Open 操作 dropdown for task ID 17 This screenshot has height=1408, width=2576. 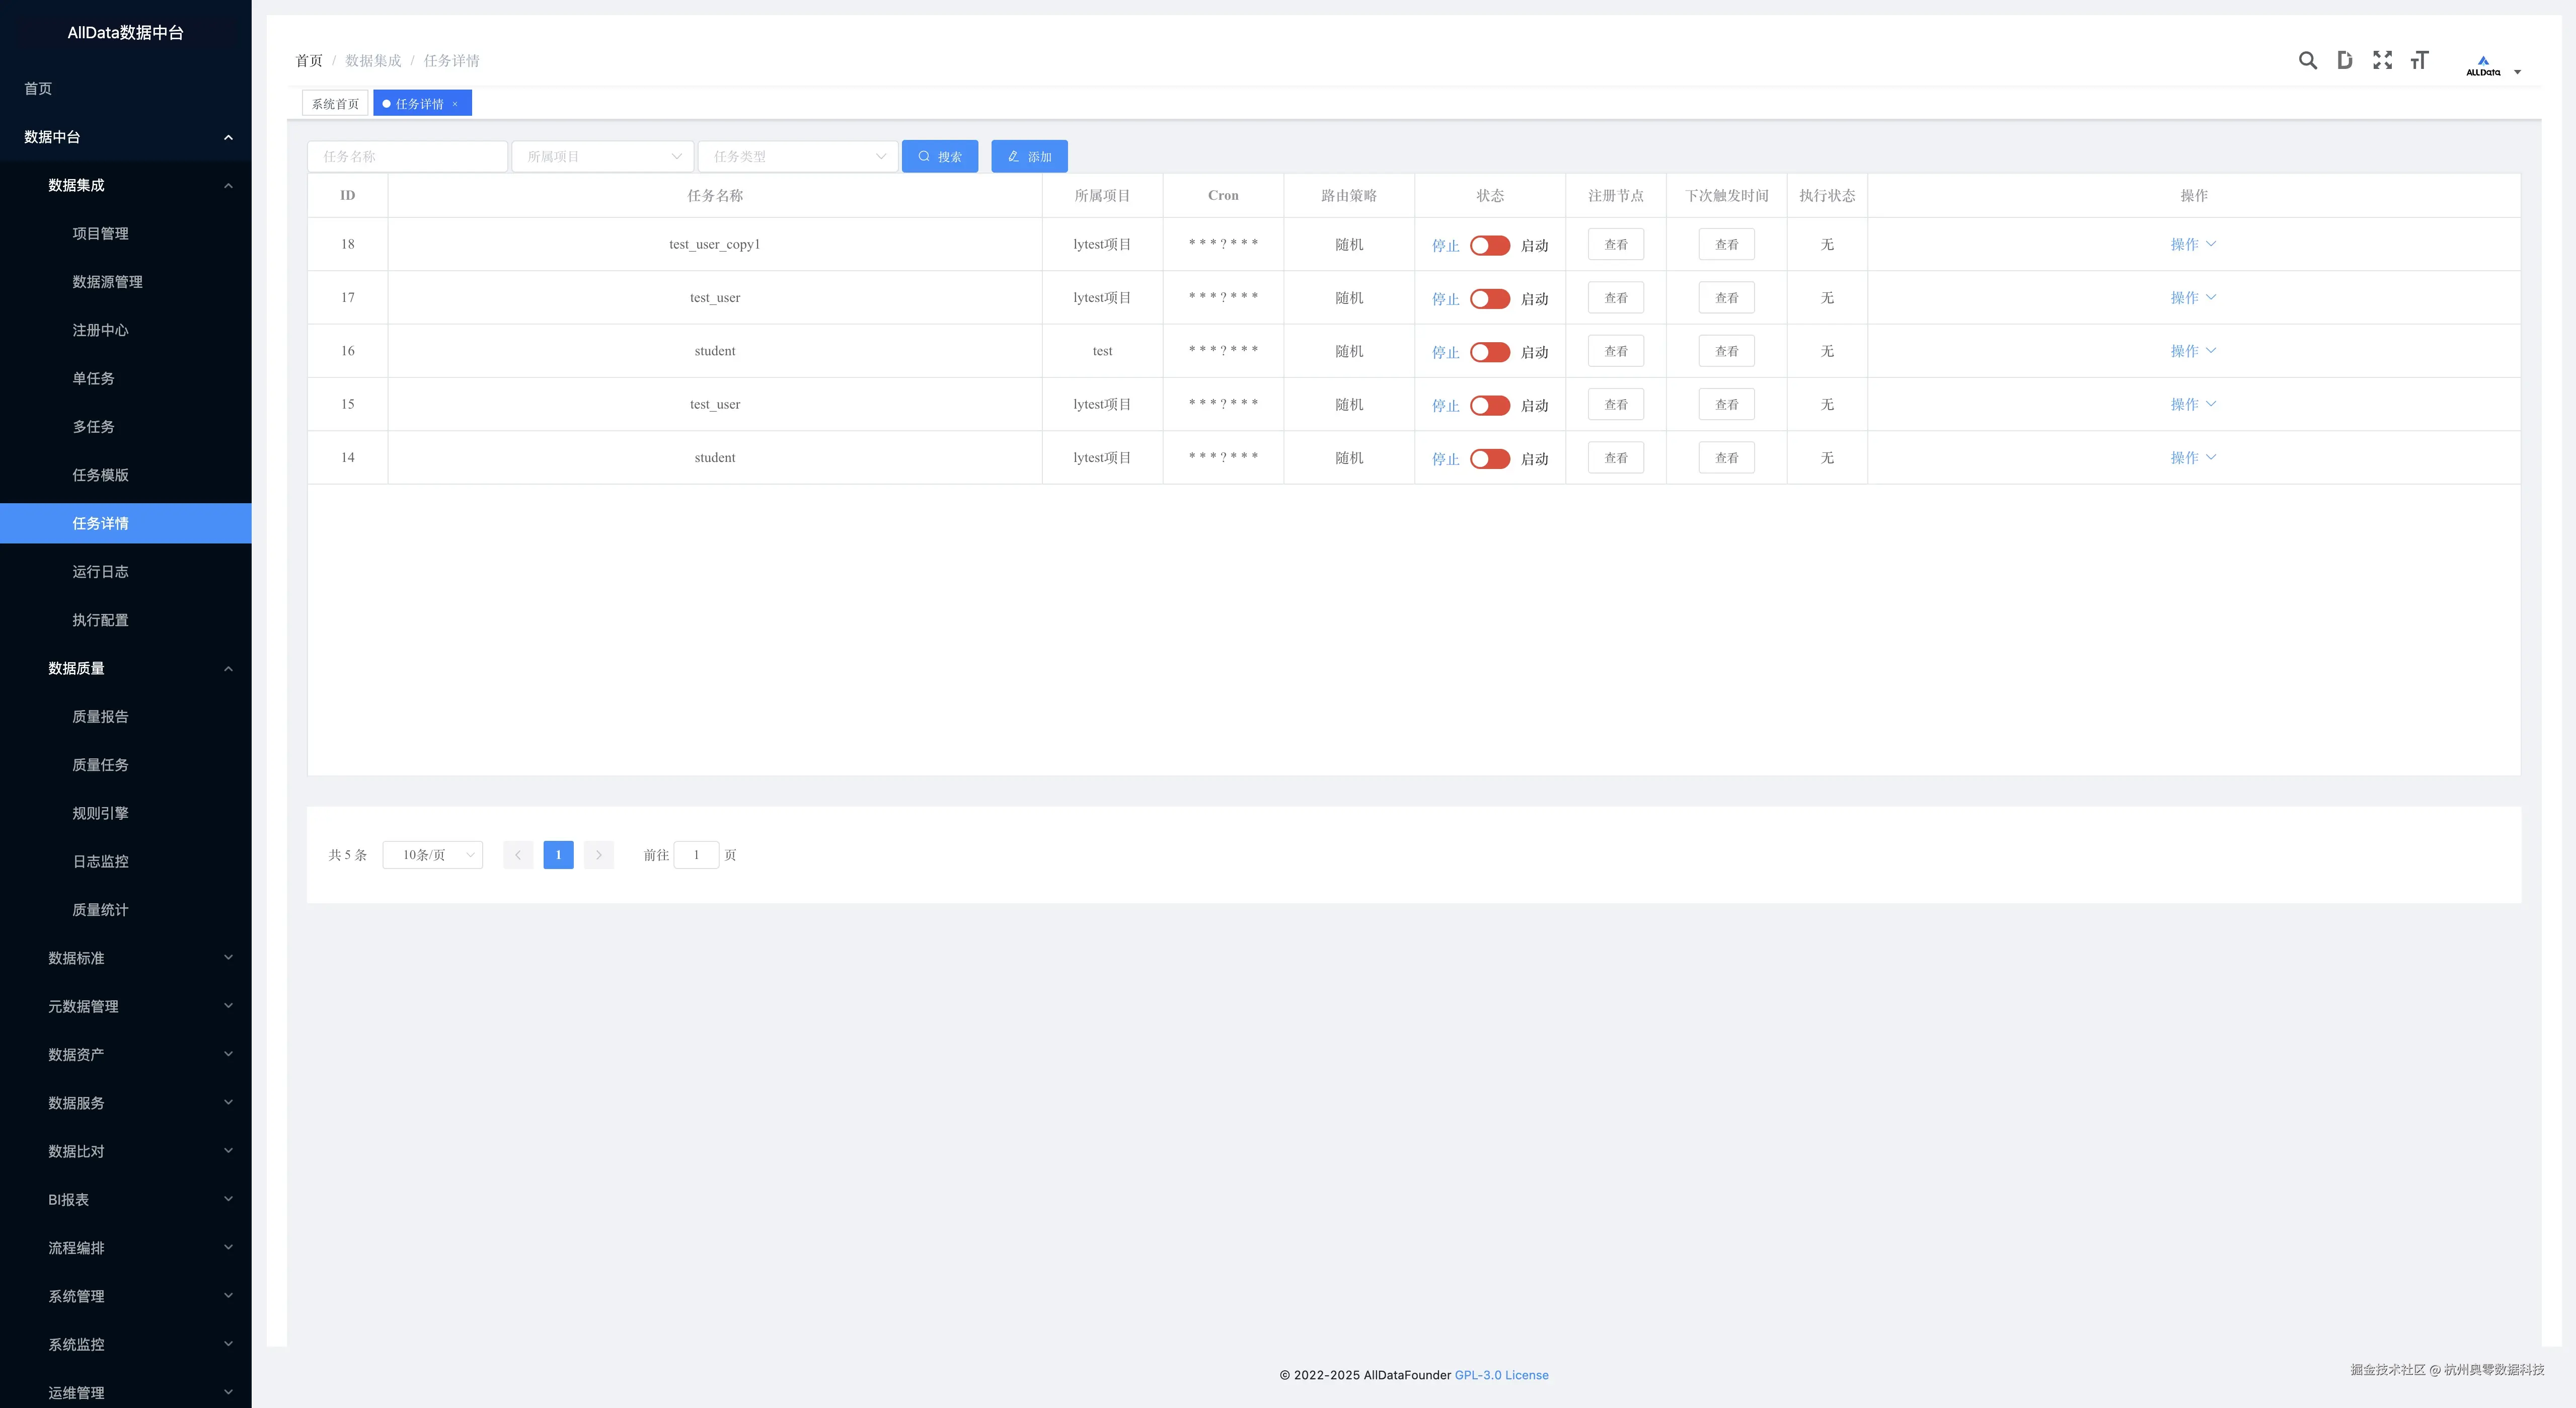coord(2192,298)
